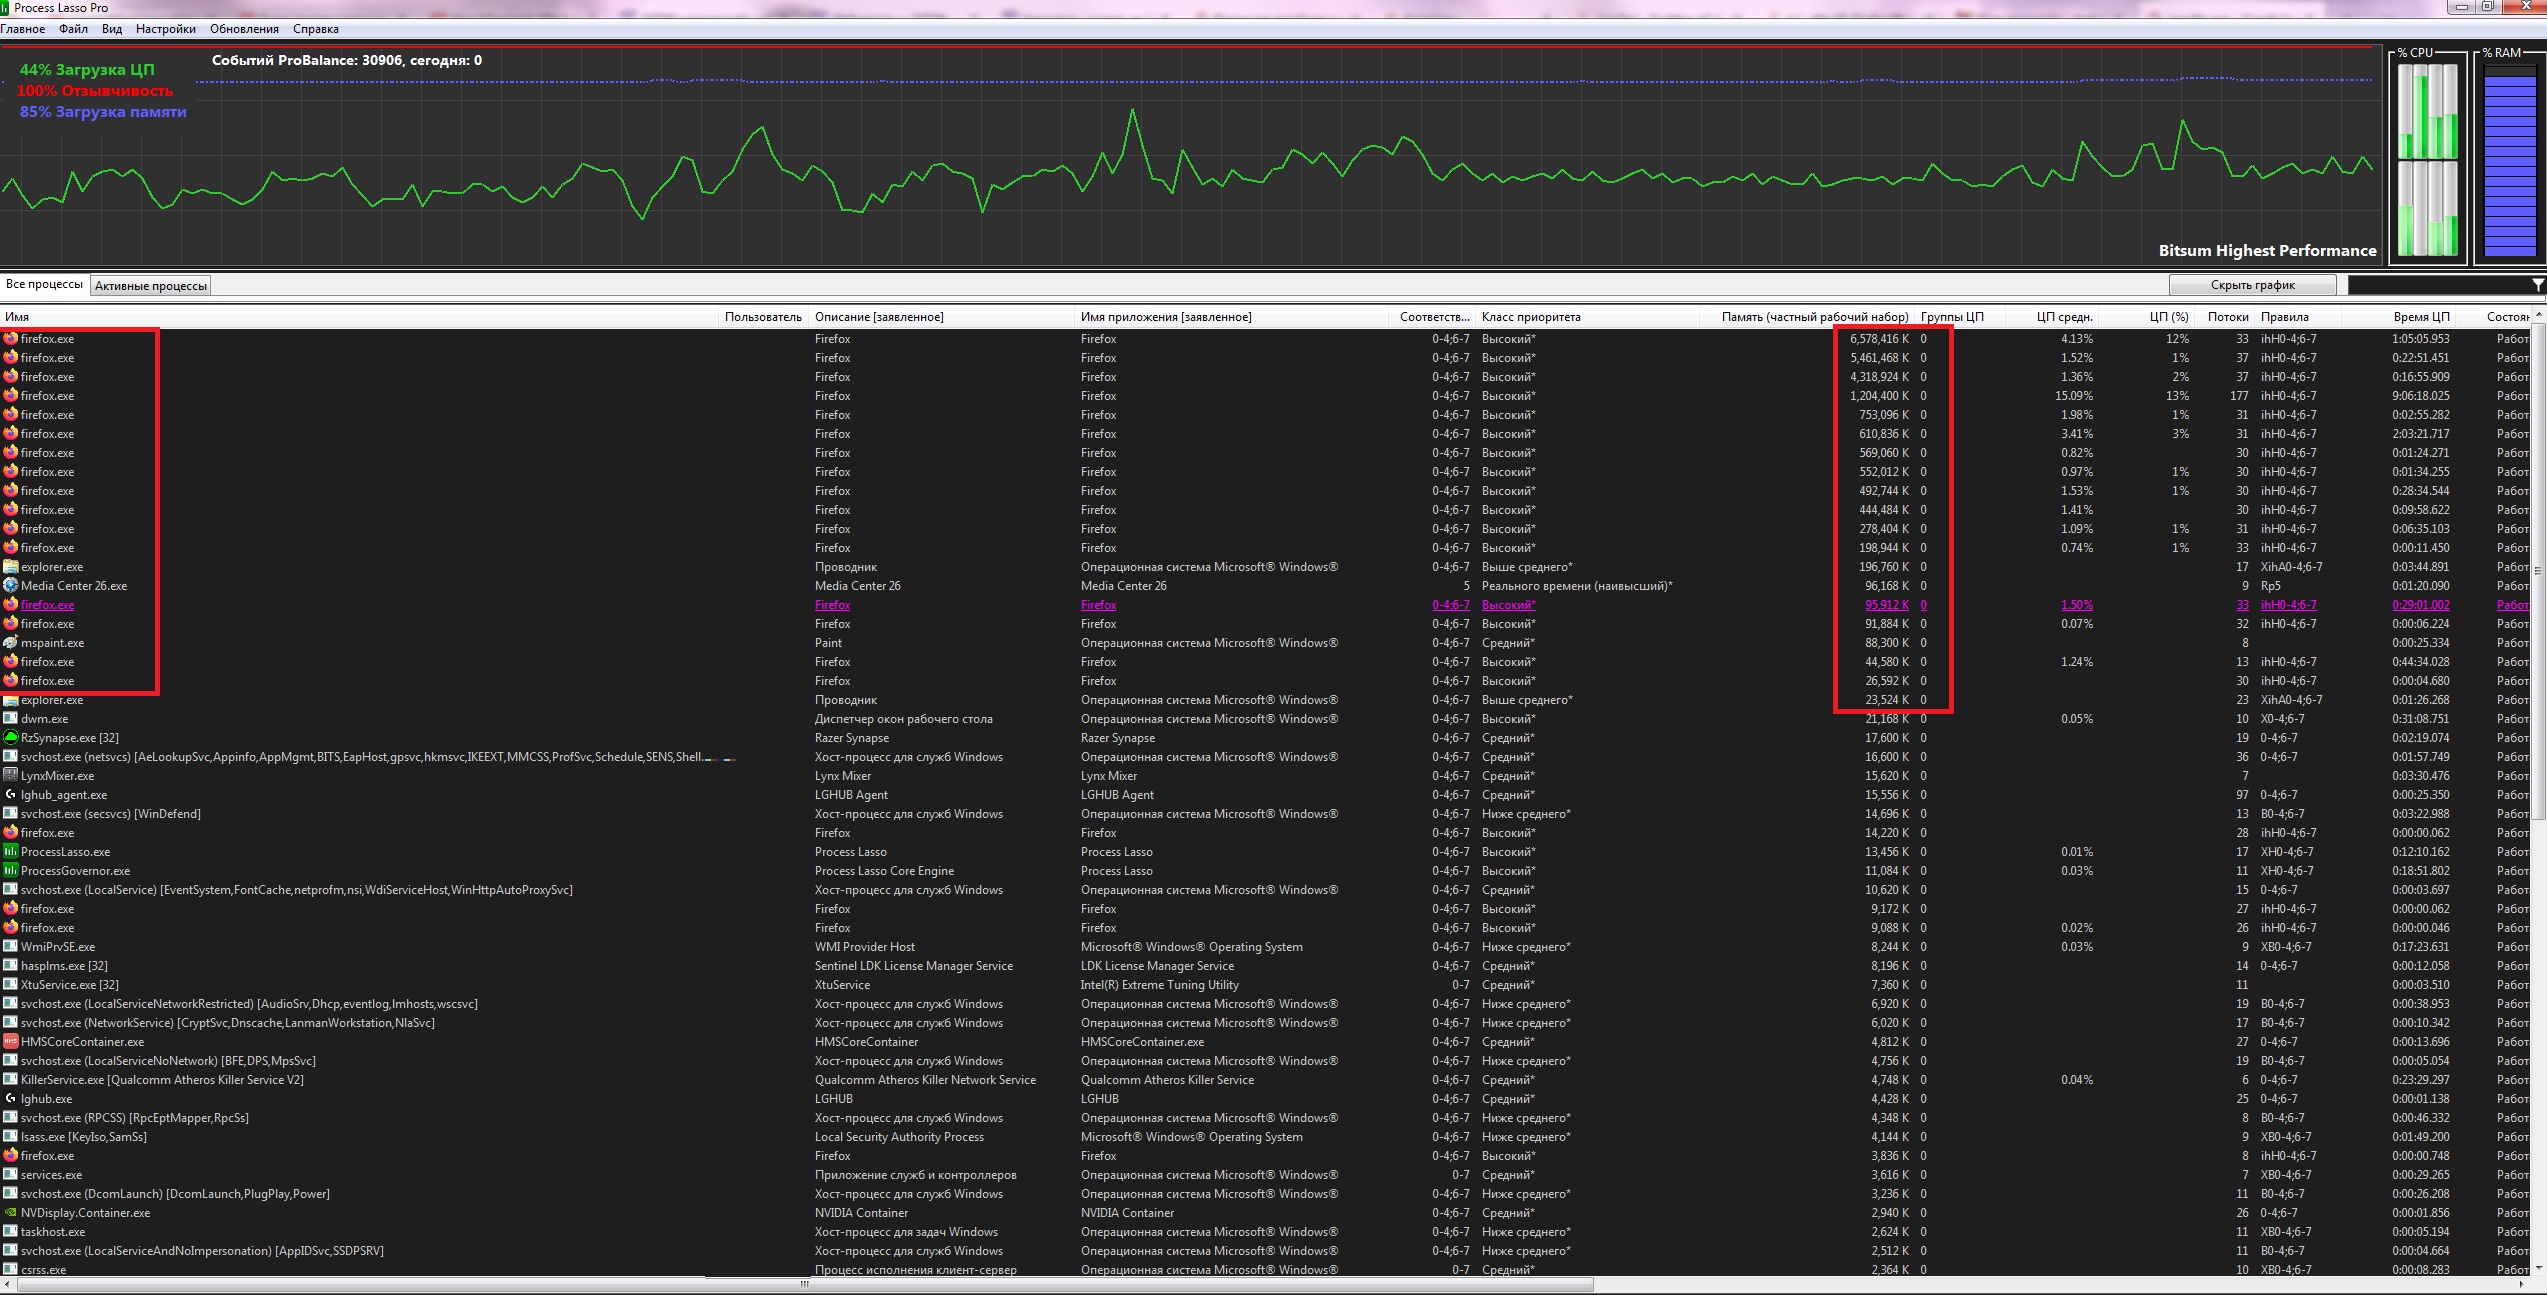Open the Вид menu
This screenshot has height=1295, width=2547.
[x=112, y=29]
